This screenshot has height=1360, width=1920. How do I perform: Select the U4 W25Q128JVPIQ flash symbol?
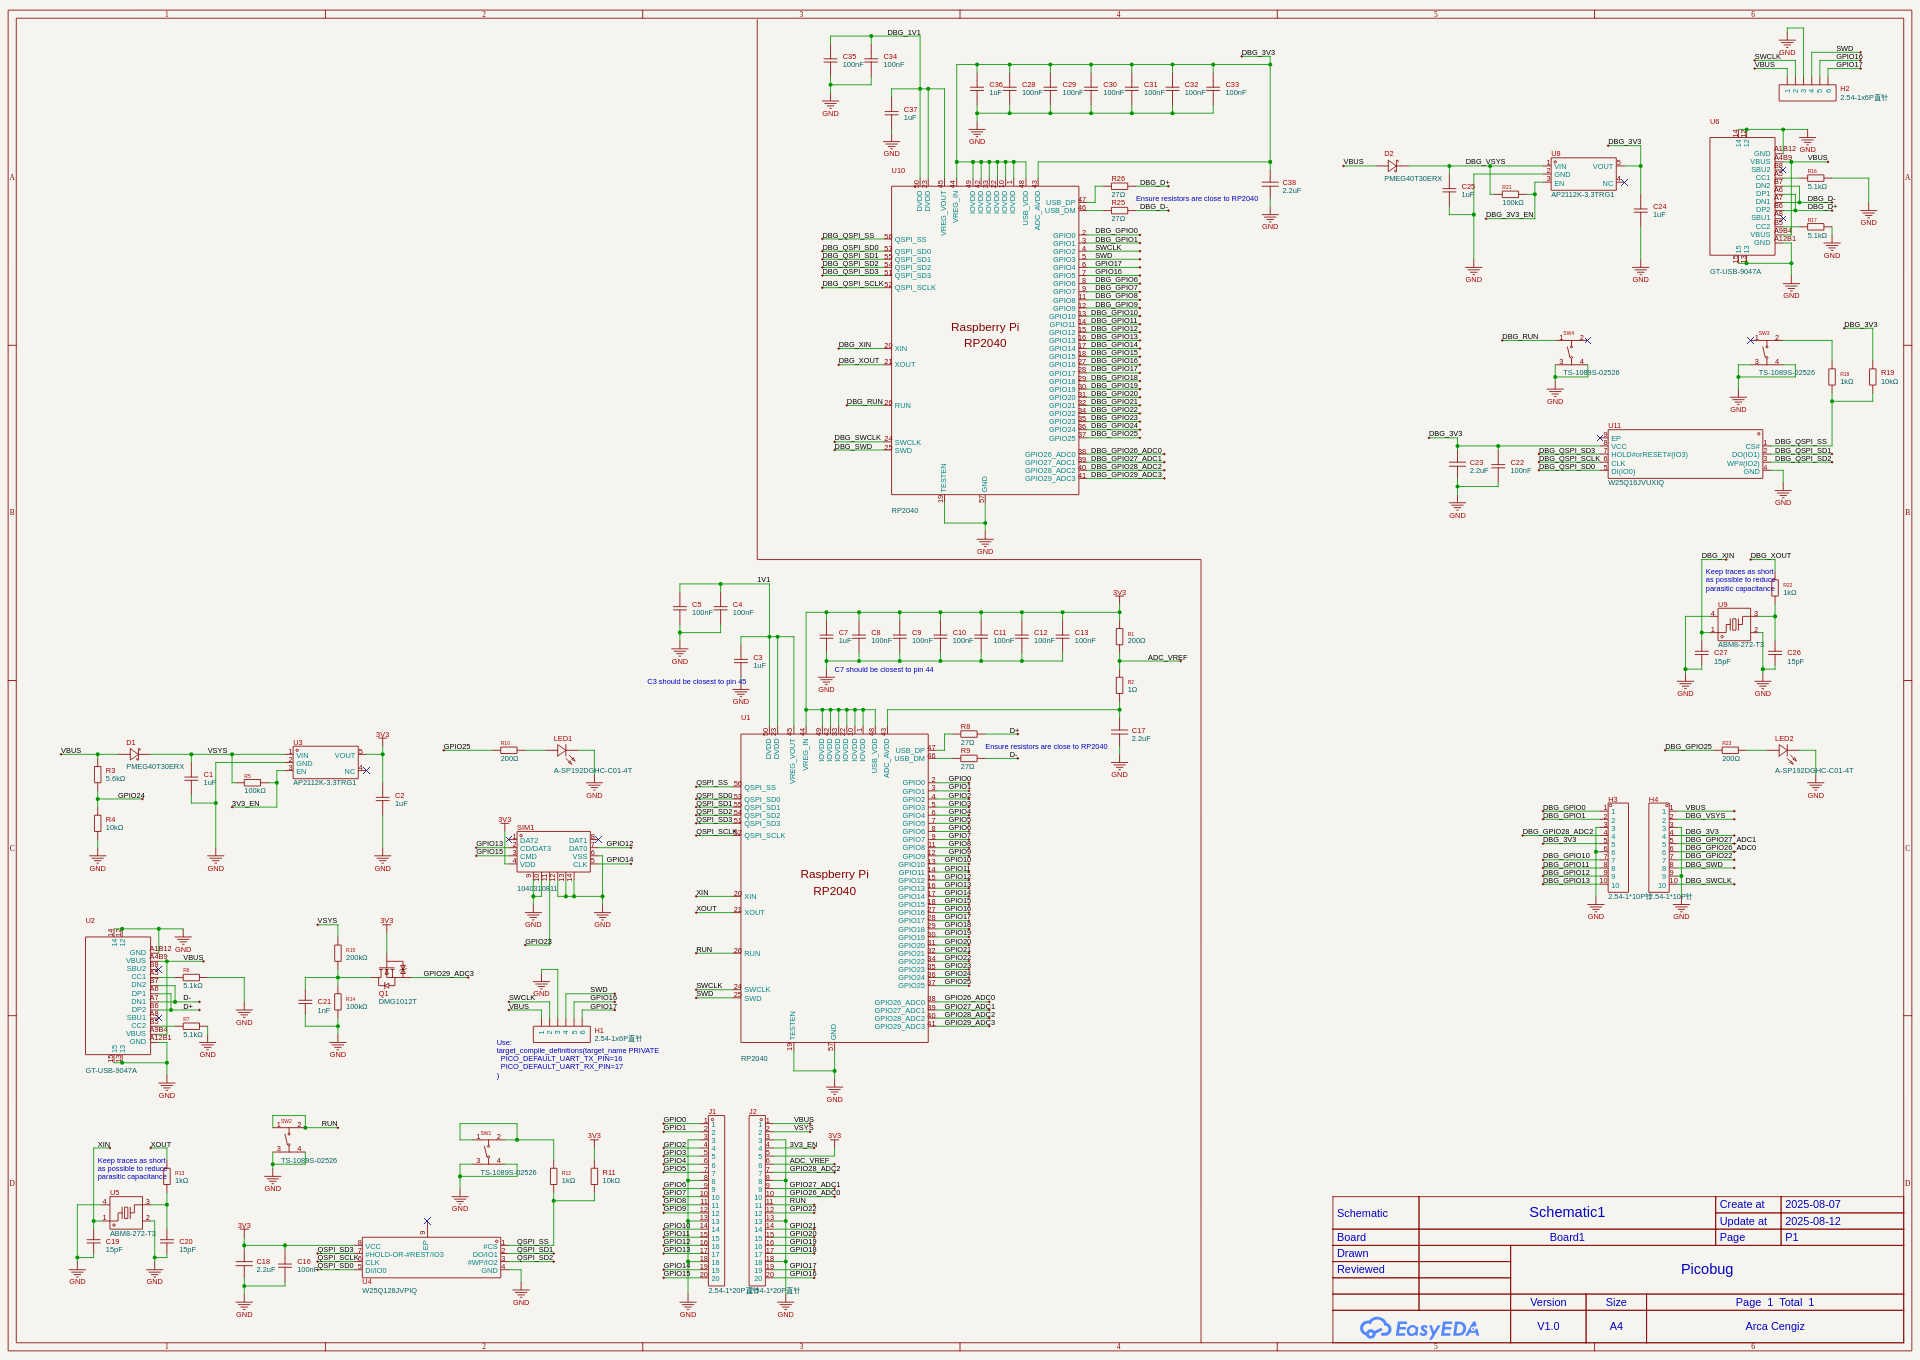431,1258
